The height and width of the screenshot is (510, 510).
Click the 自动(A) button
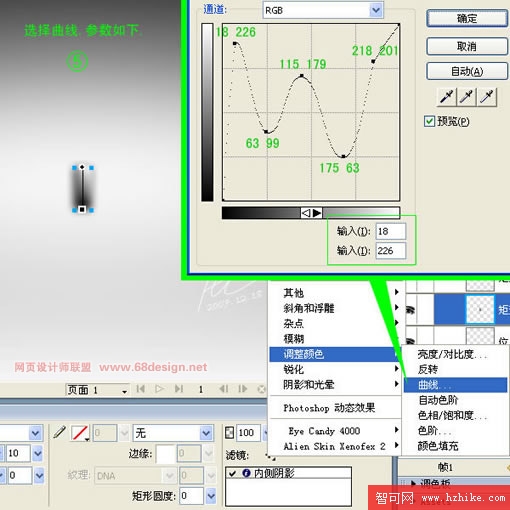pyautogui.click(x=467, y=71)
